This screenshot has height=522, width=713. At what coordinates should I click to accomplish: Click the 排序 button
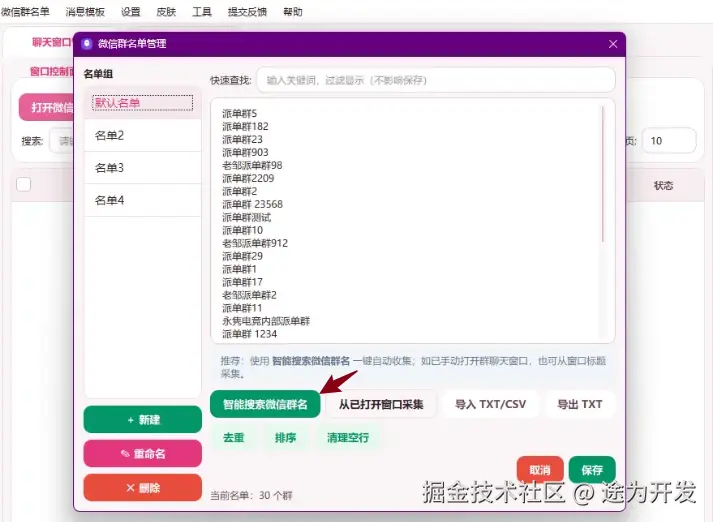pos(286,437)
